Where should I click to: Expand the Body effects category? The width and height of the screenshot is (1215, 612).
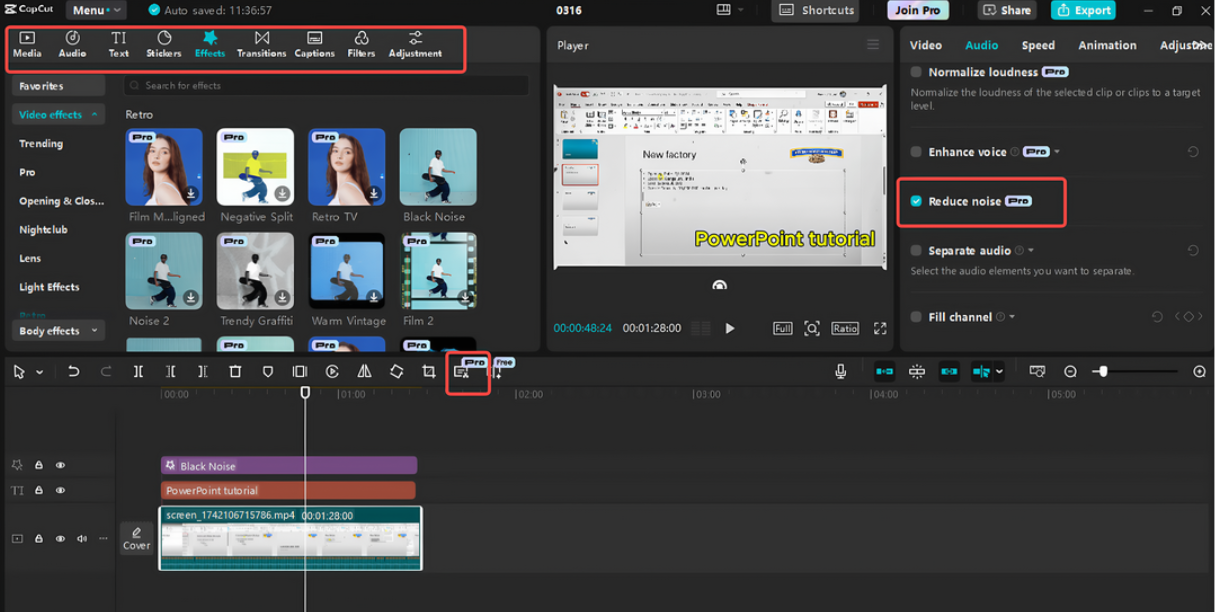[95, 330]
